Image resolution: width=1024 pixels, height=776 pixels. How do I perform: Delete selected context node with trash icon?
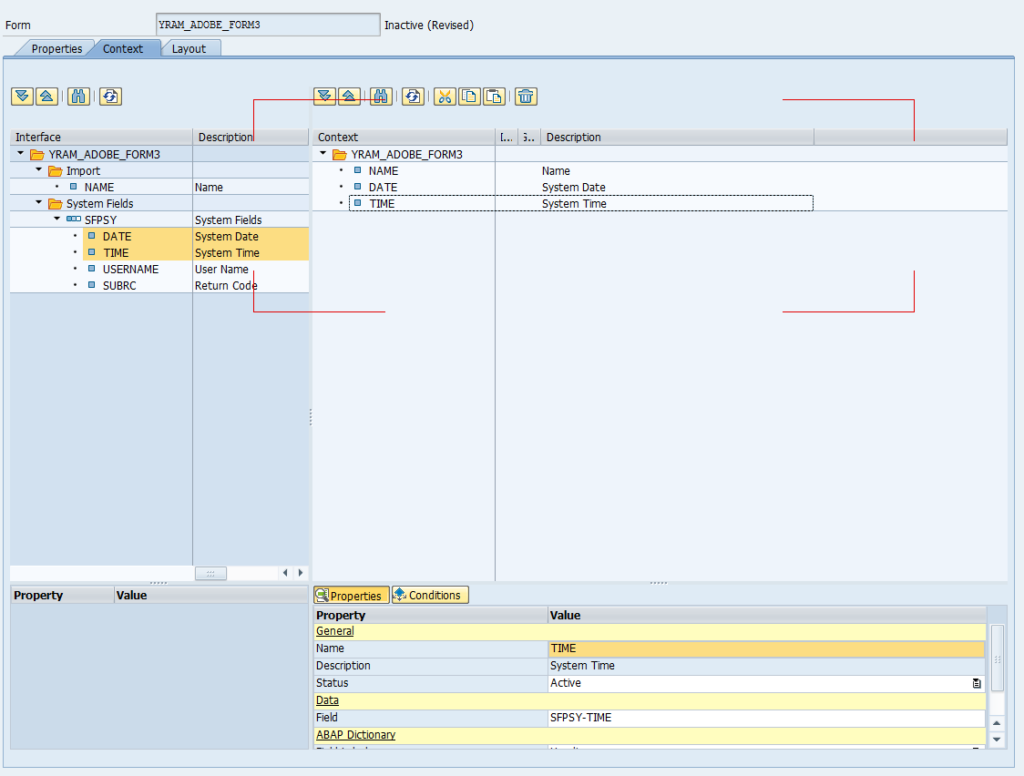(x=526, y=97)
